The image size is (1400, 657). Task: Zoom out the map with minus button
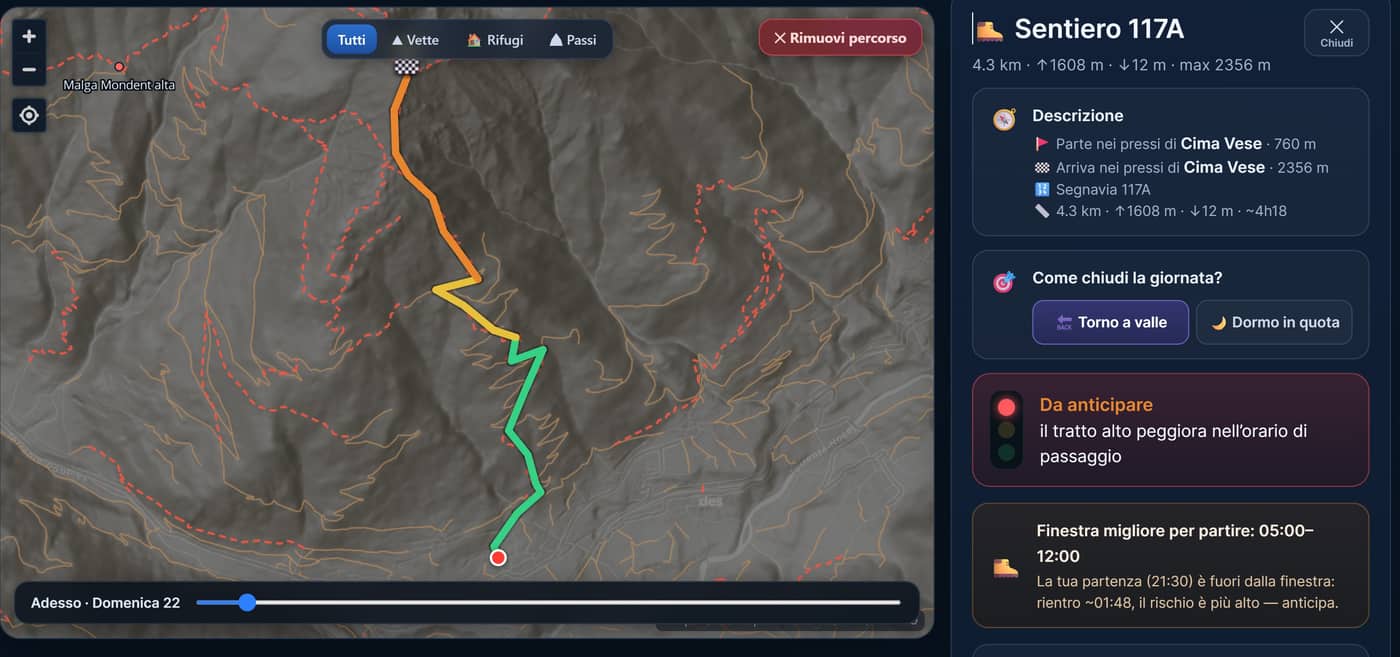[x=29, y=69]
